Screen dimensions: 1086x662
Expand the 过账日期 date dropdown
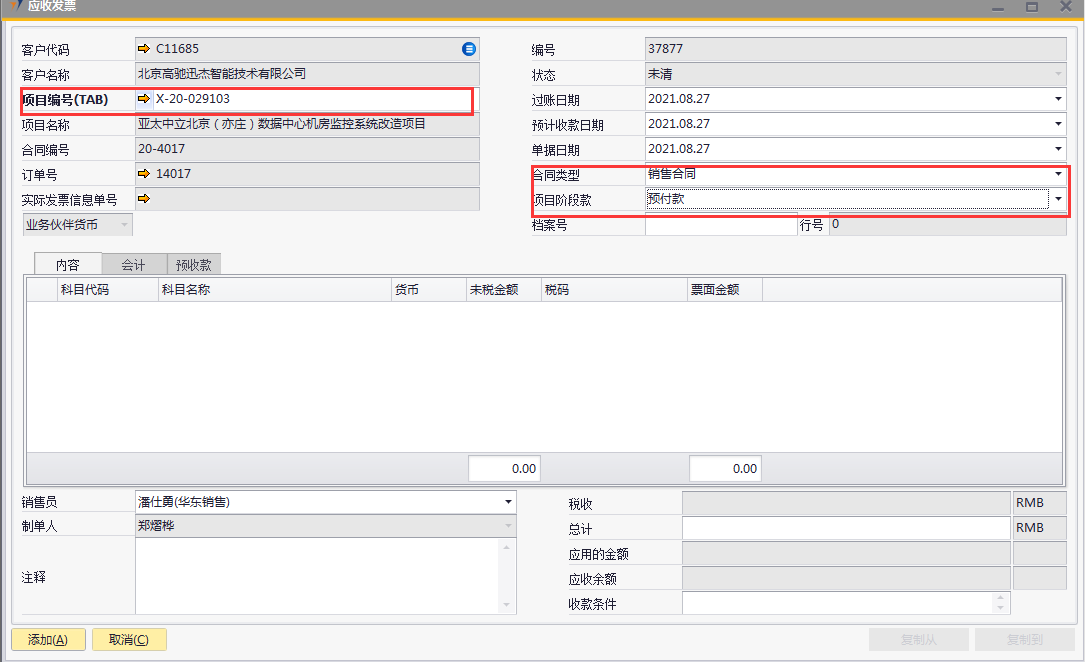(1058, 99)
